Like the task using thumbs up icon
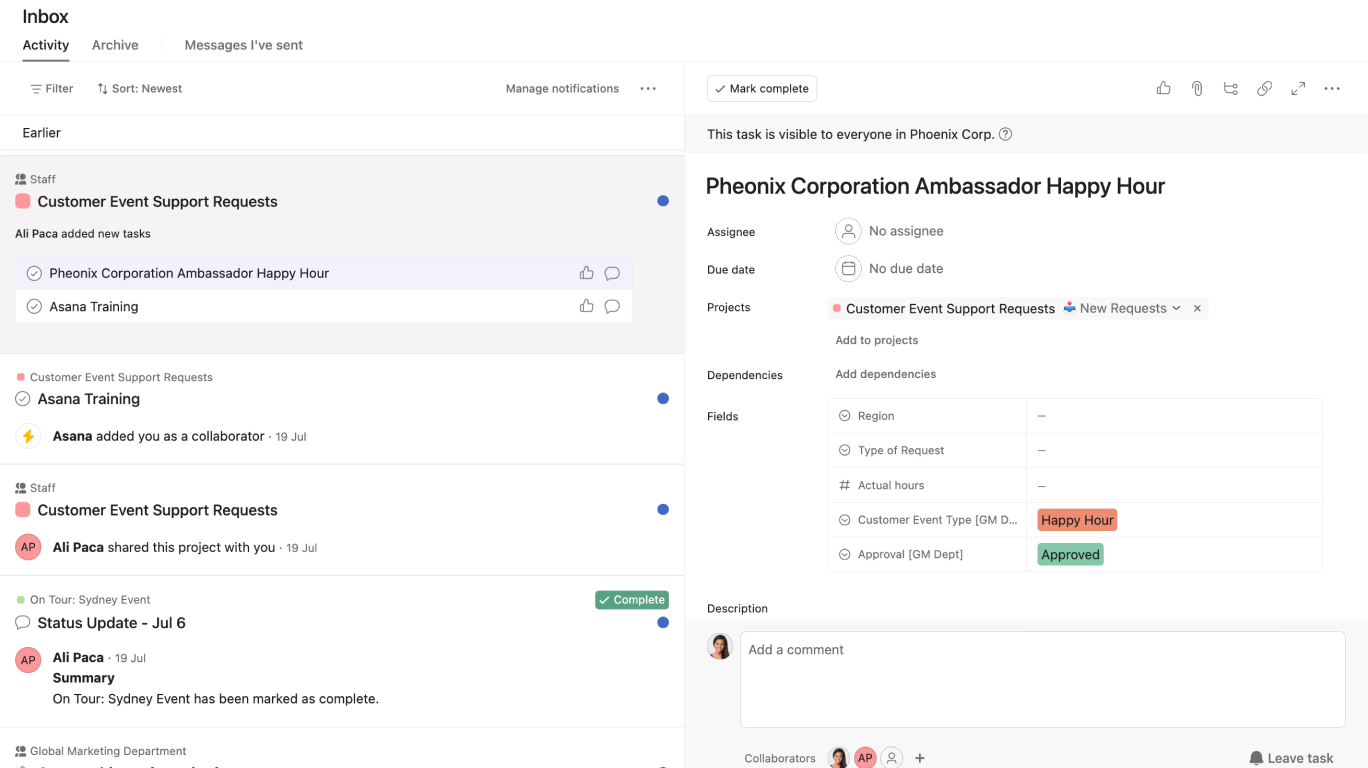Screen dimensions: 1368x768 click(1163, 88)
